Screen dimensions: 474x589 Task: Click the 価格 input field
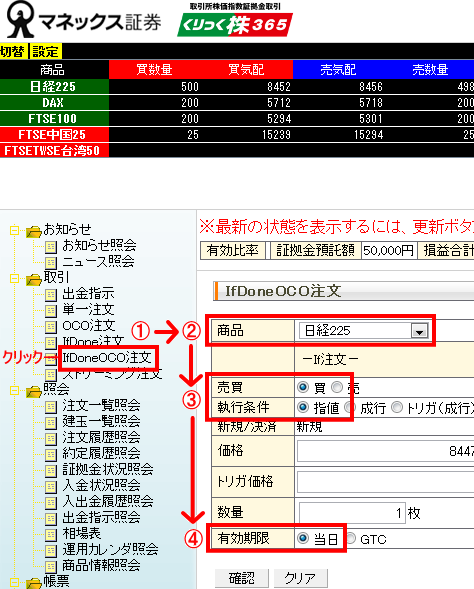click(x=385, y=451)
